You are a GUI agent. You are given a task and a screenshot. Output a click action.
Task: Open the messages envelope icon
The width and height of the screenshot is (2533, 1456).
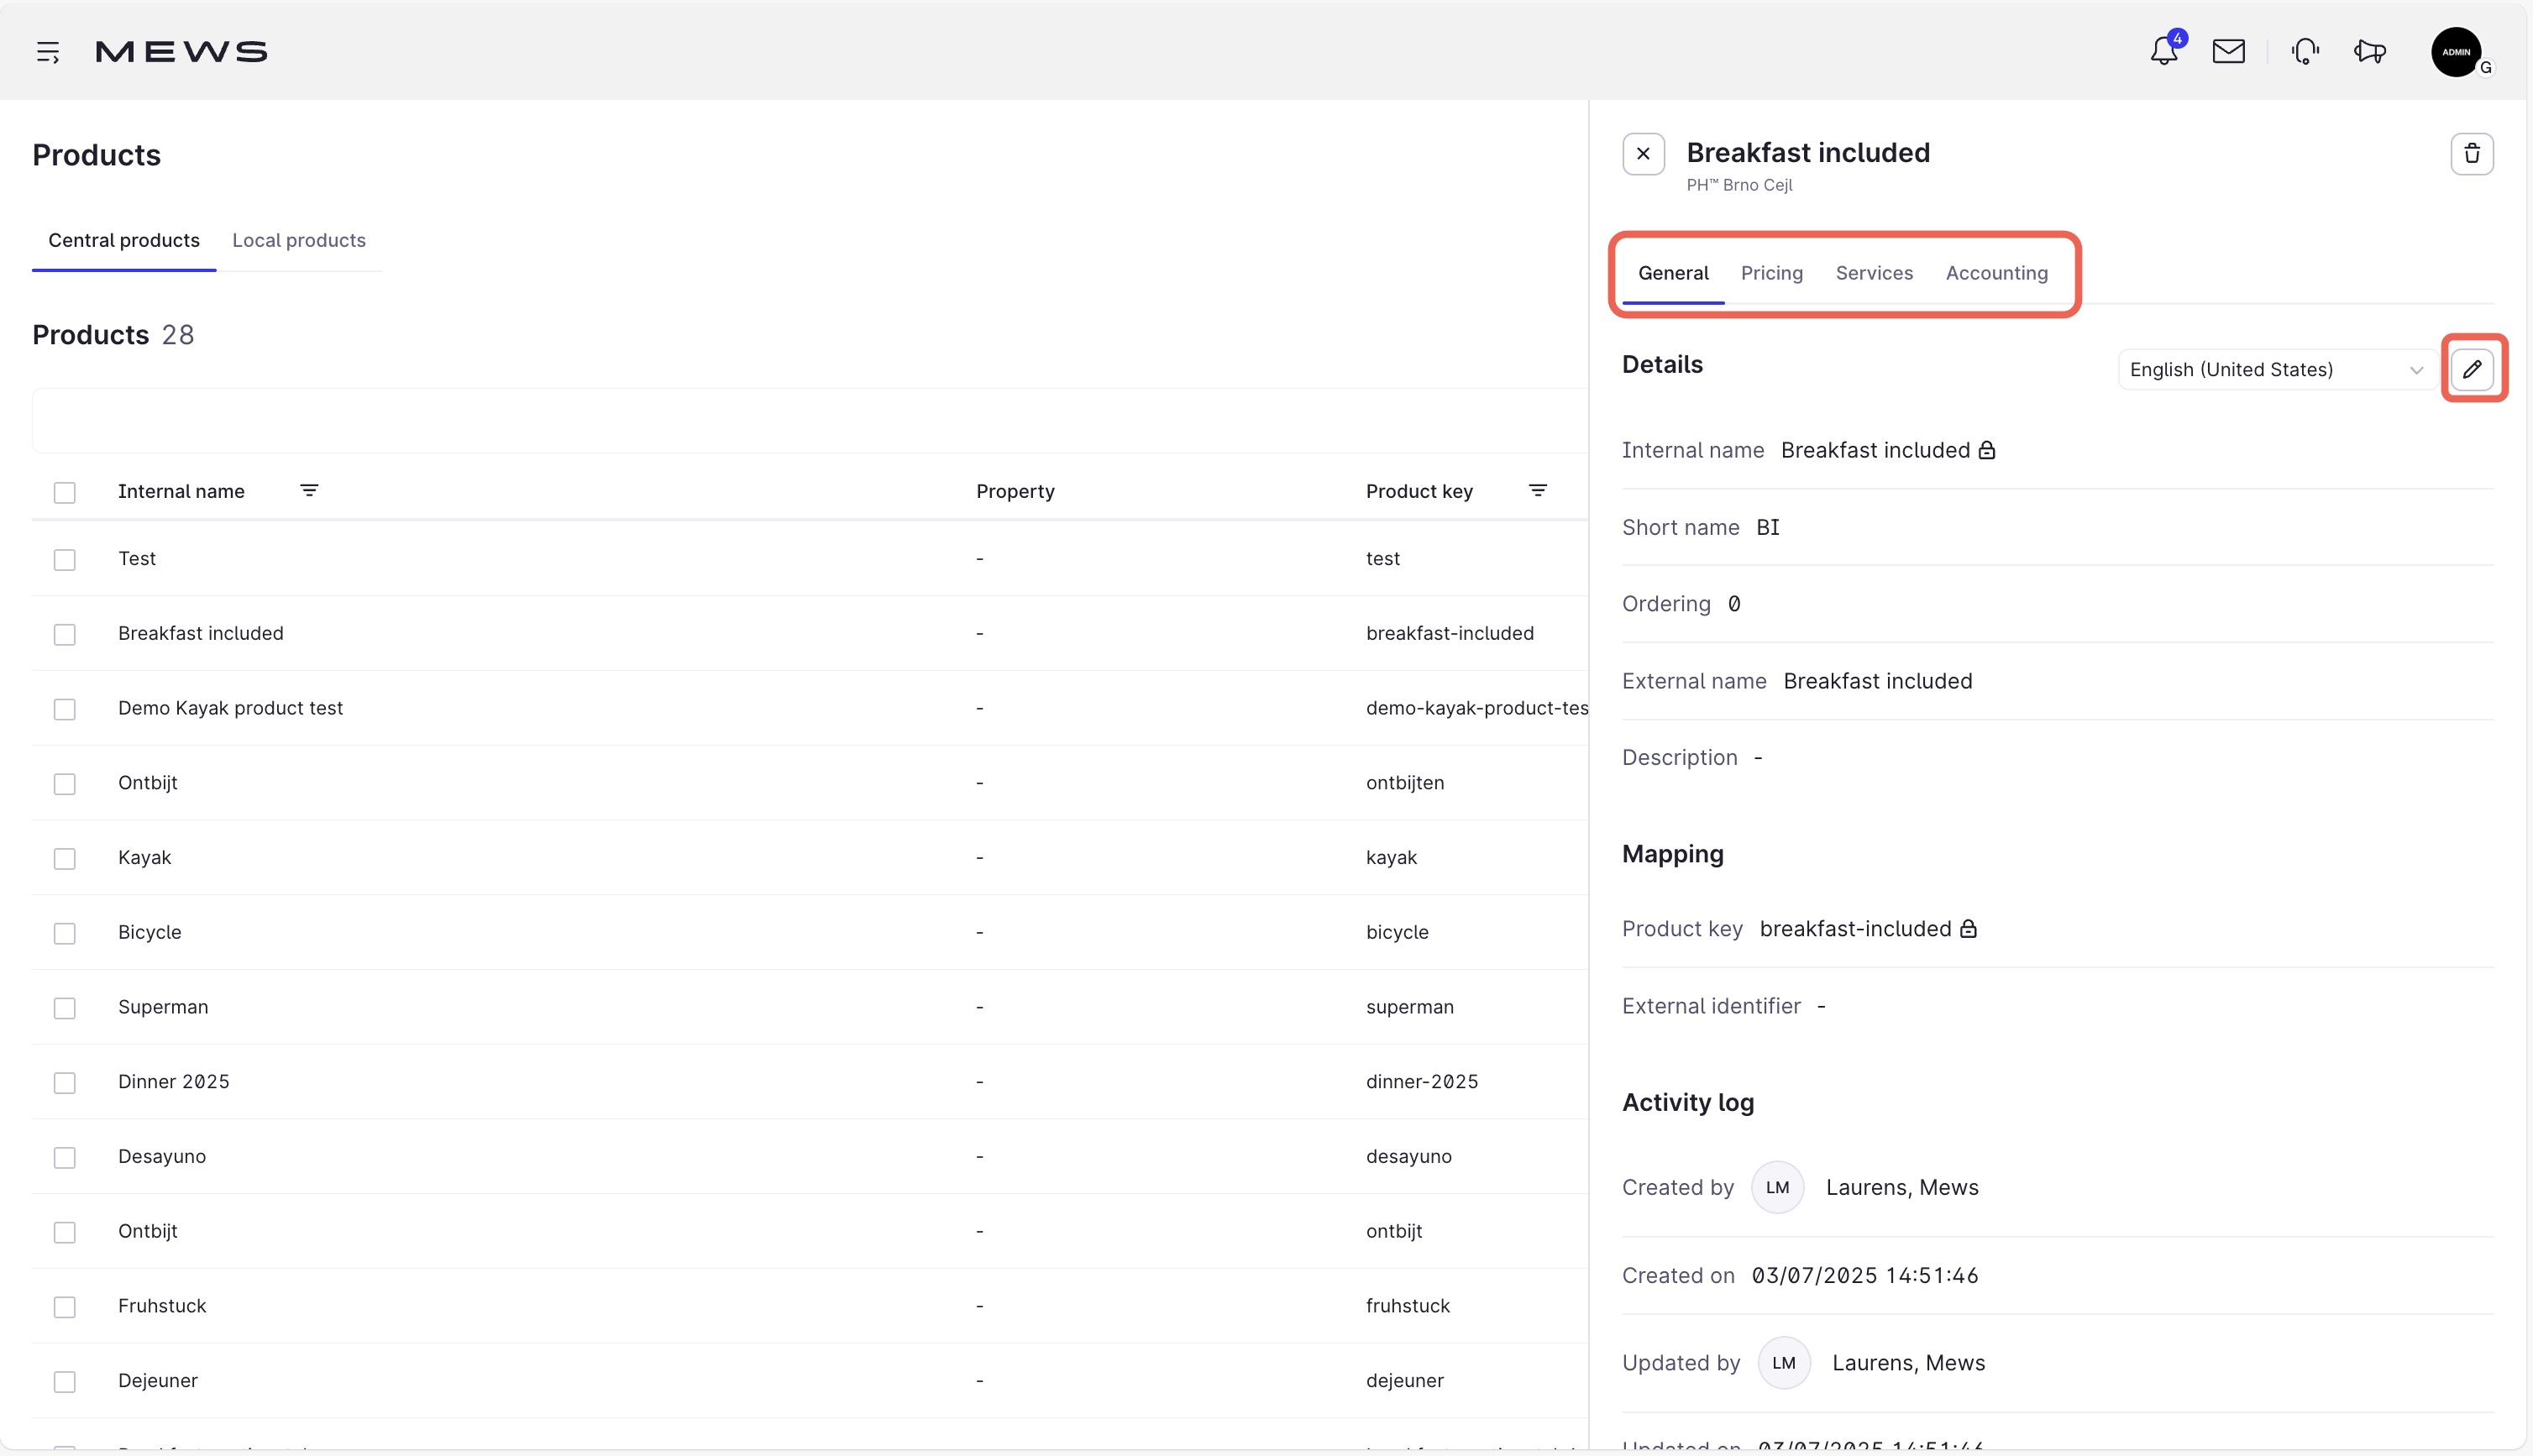point(2229,51)
